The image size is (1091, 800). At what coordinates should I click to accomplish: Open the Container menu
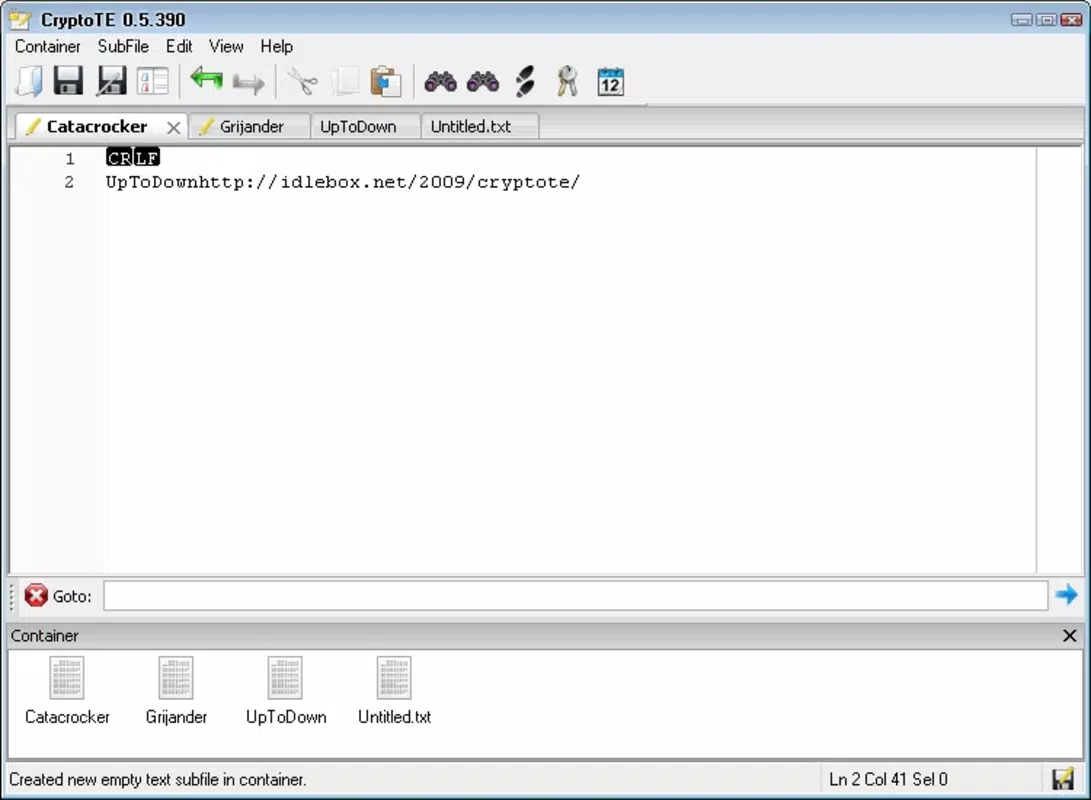(x=47, y=47)
